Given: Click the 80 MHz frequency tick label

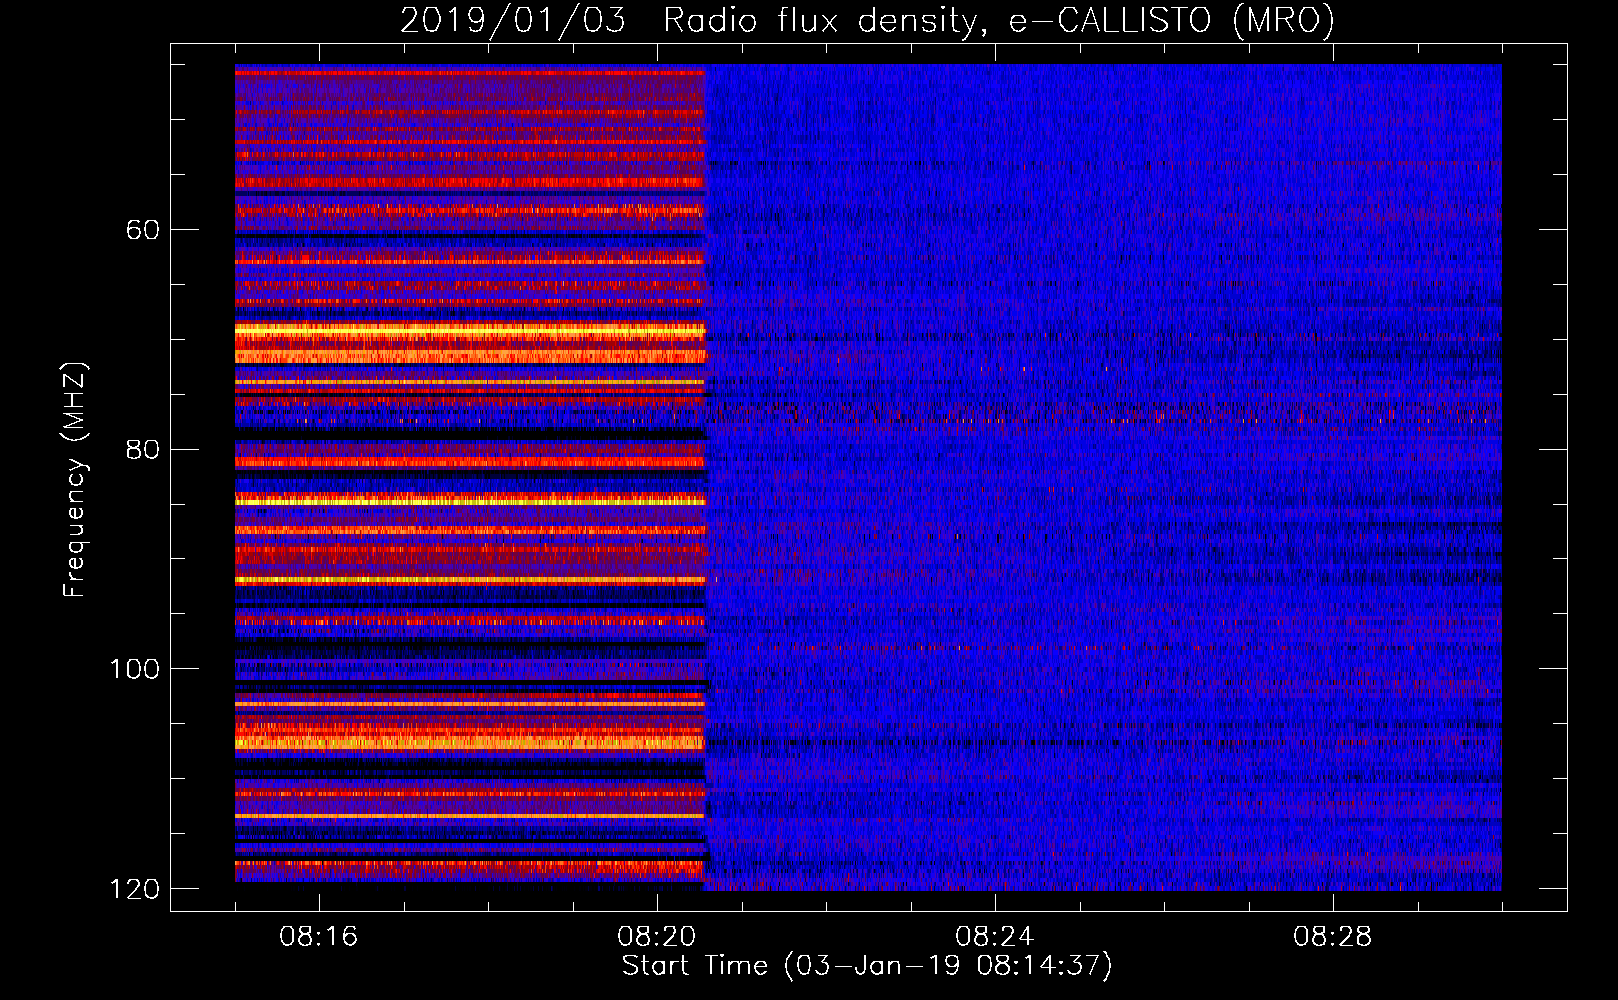Looking at the screenshot, I should [143, 449].
